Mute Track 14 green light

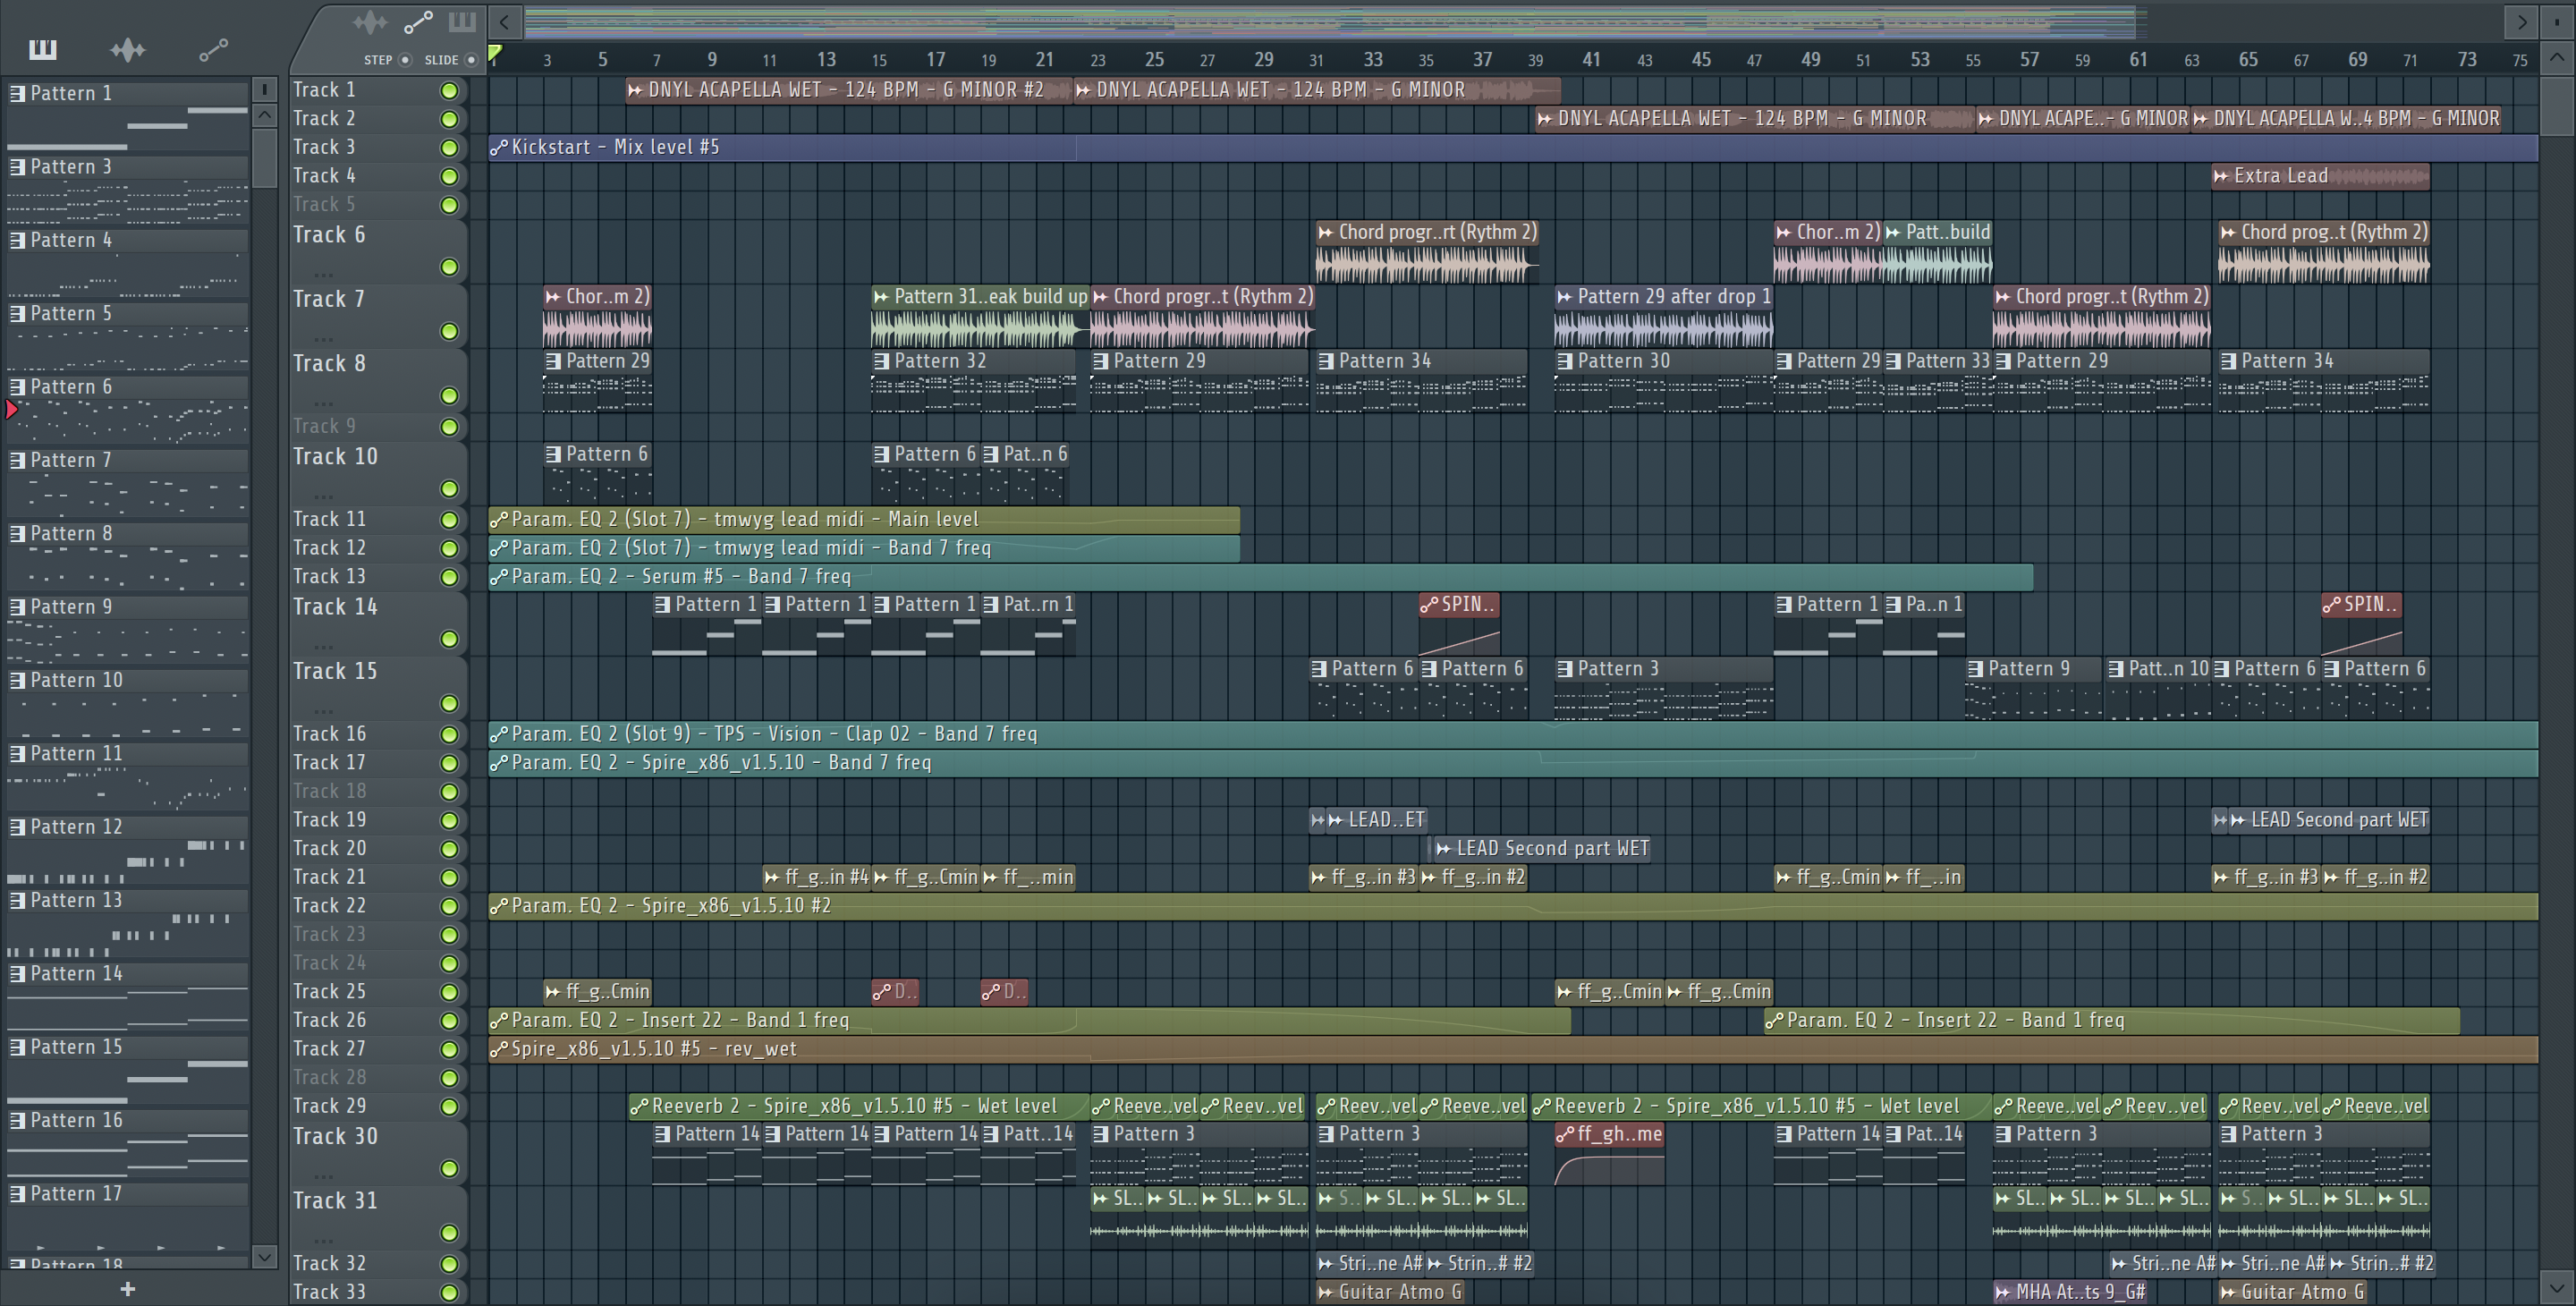(450, 639)
